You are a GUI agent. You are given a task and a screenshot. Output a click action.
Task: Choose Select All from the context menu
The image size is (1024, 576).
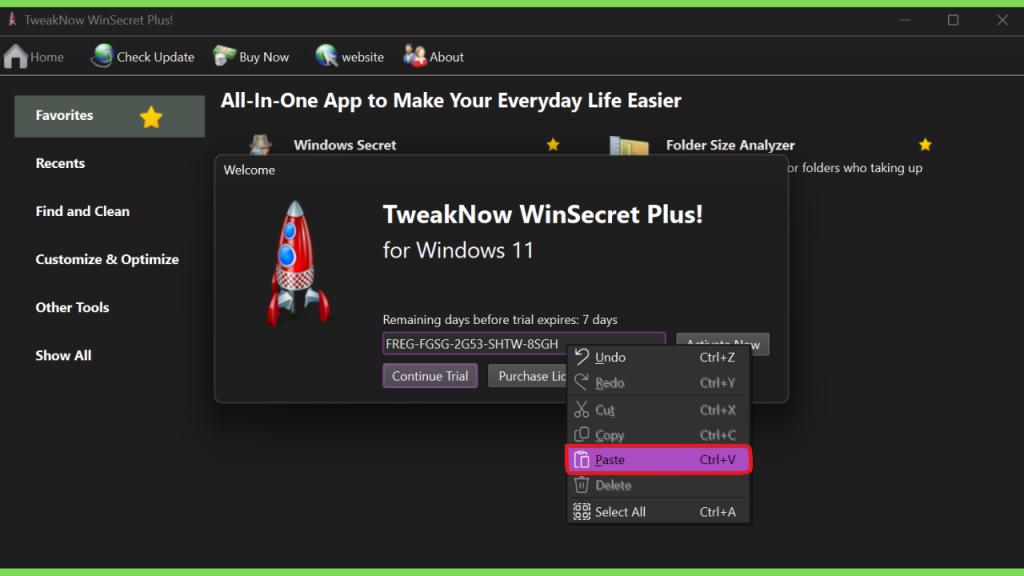[x=658, y=512]
